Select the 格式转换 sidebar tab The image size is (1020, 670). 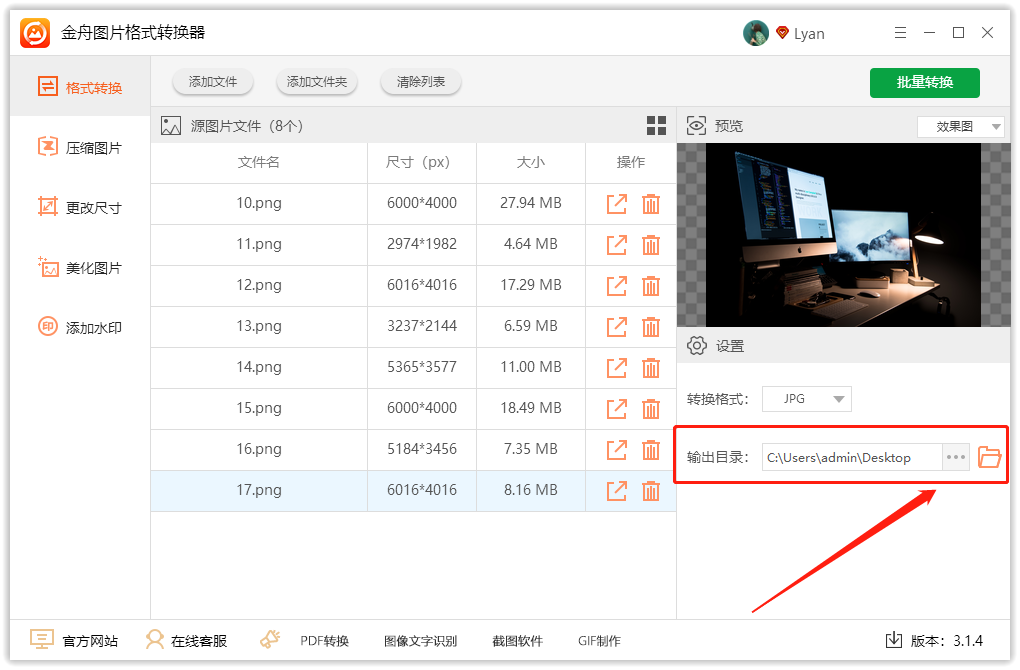click(80, 87)
